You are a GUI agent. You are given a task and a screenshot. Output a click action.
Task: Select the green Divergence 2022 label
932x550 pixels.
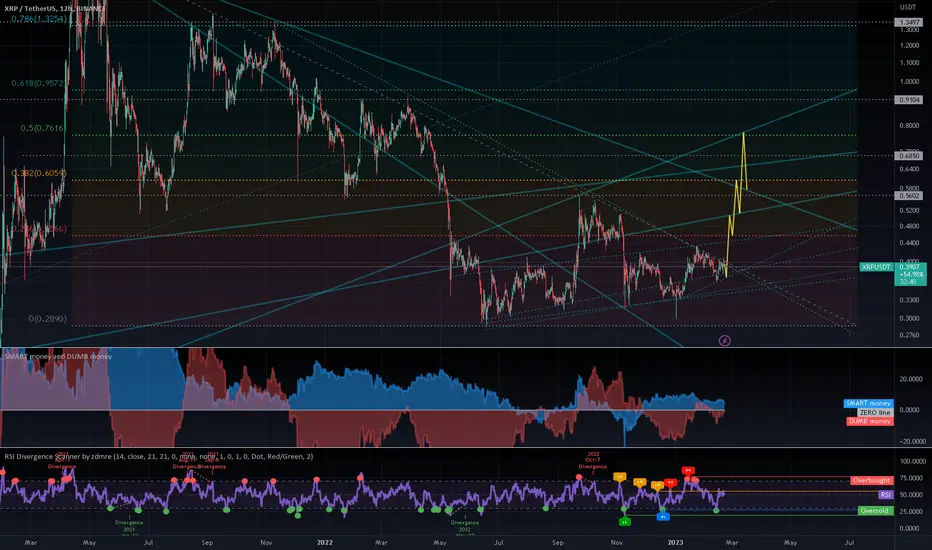pyautogui.click(x=464, y=526)
